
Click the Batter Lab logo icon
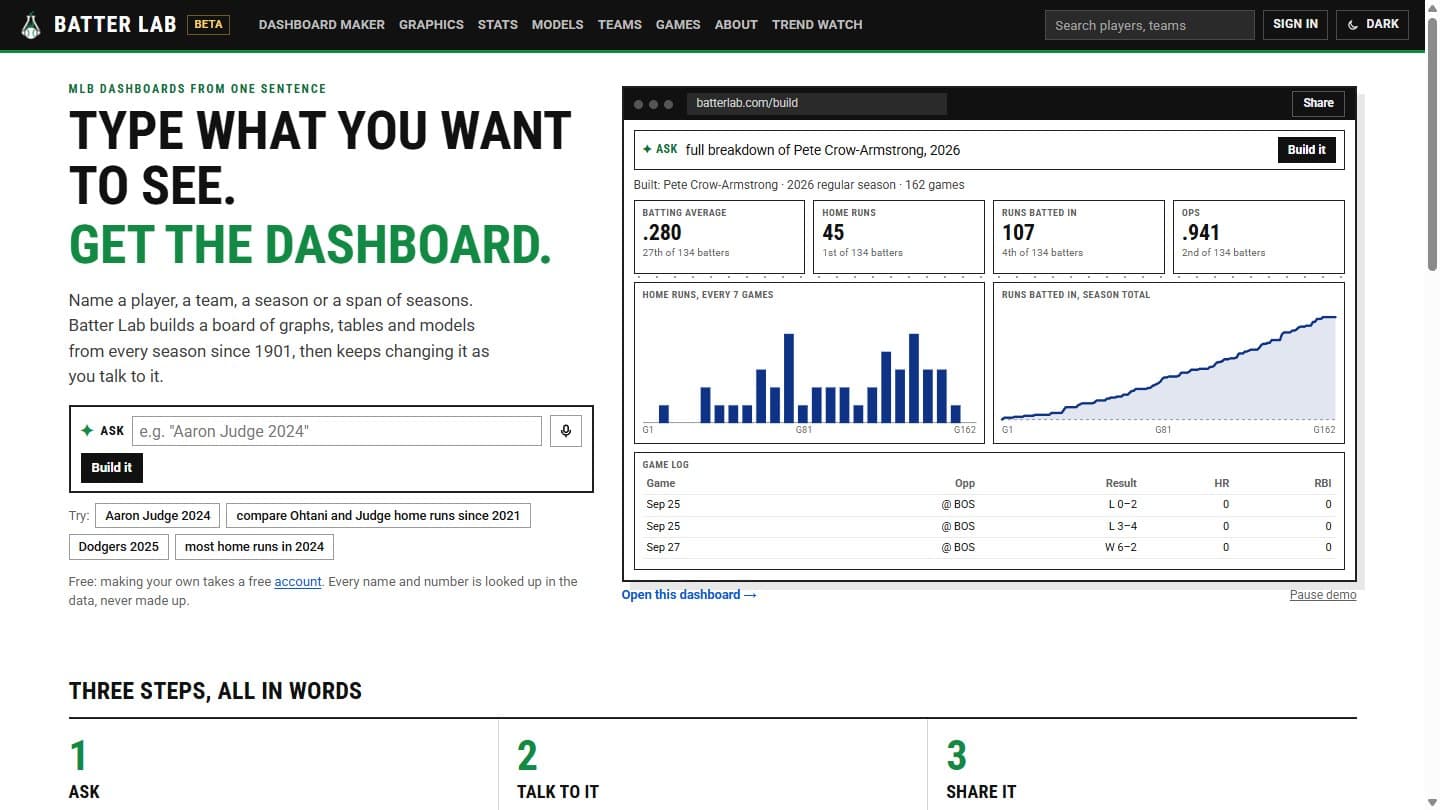click(x=32, y=25)
